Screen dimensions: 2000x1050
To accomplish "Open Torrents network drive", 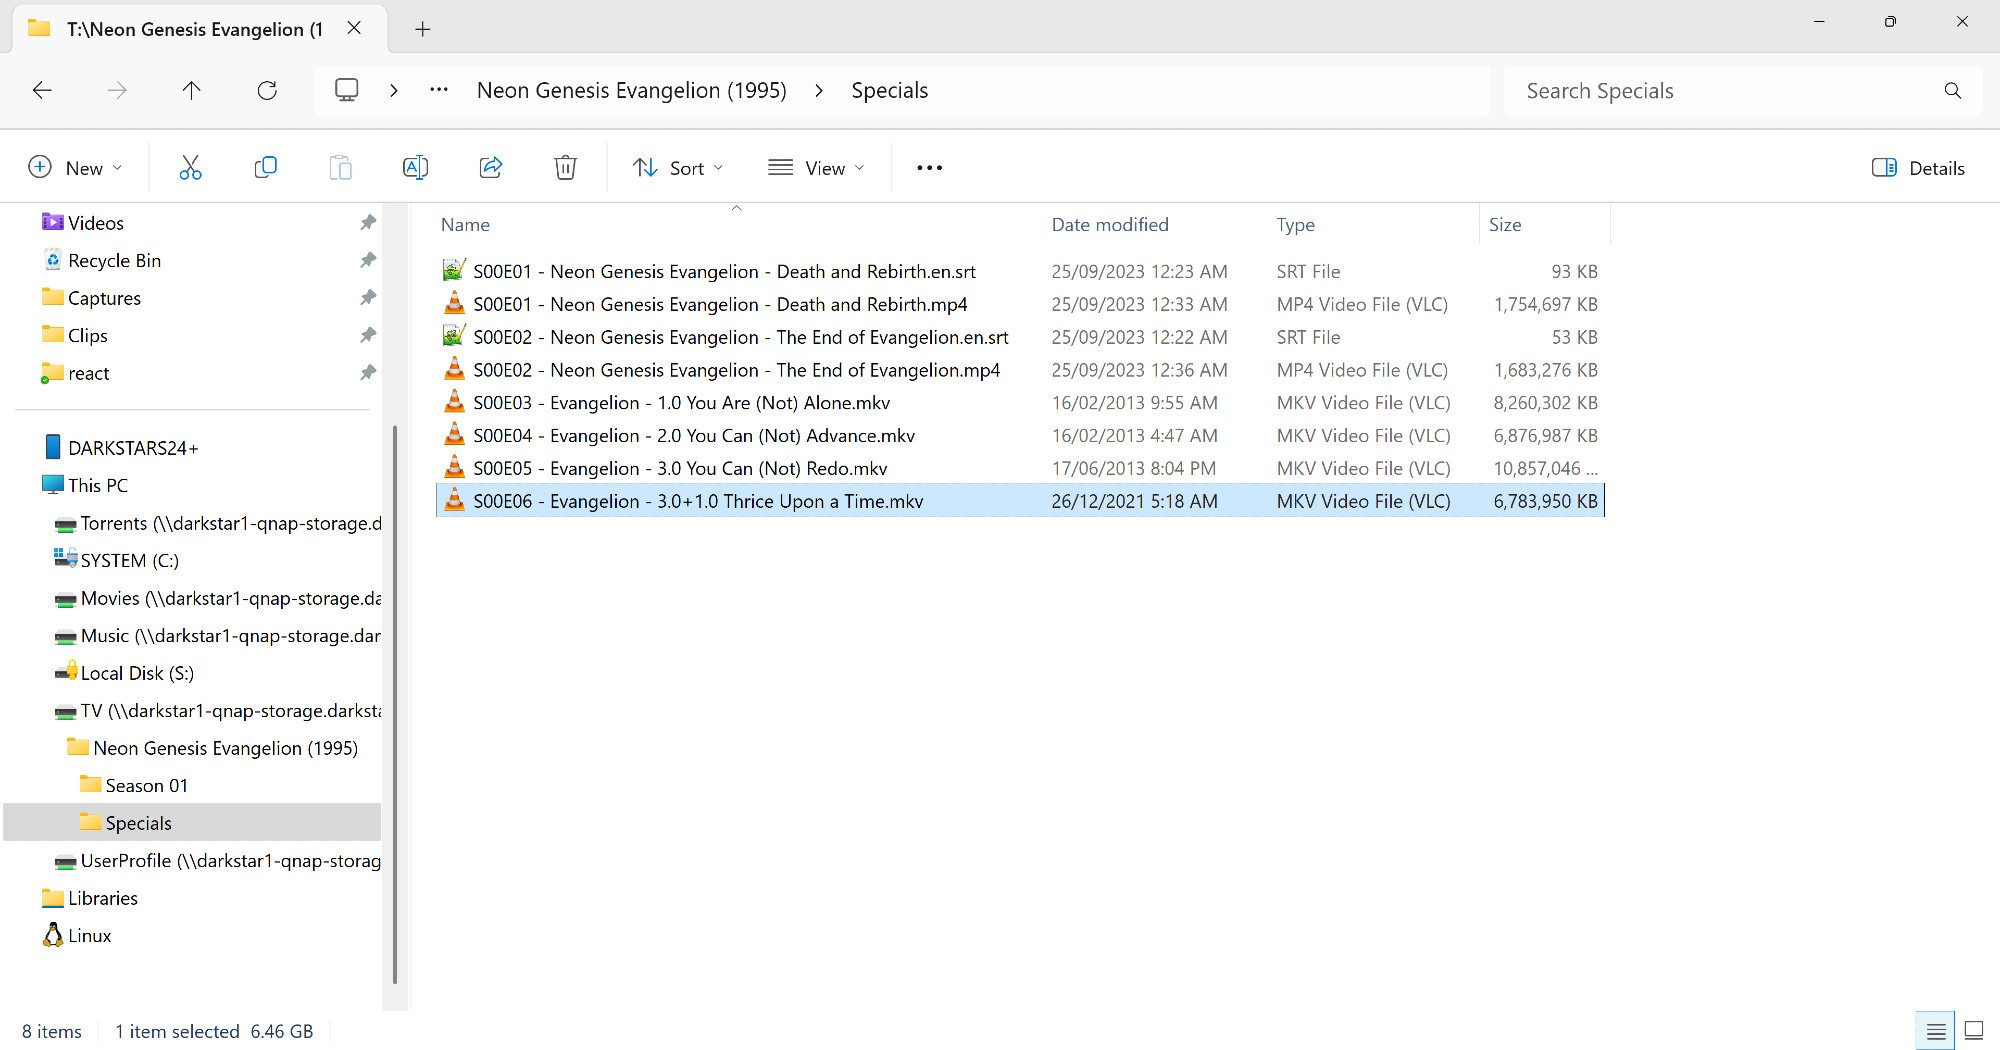I will pos(230,523).
